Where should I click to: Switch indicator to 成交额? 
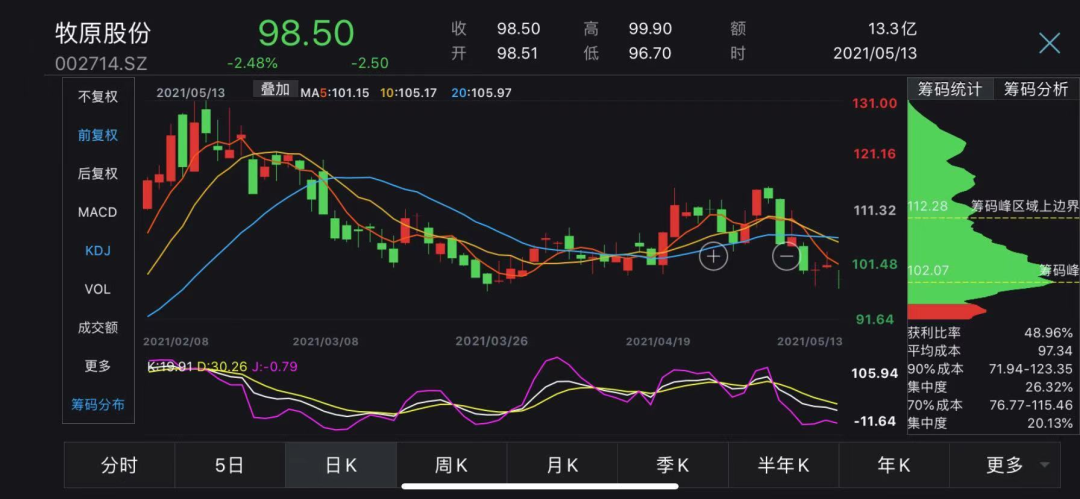pyautogui.click(x=98, y=327)
